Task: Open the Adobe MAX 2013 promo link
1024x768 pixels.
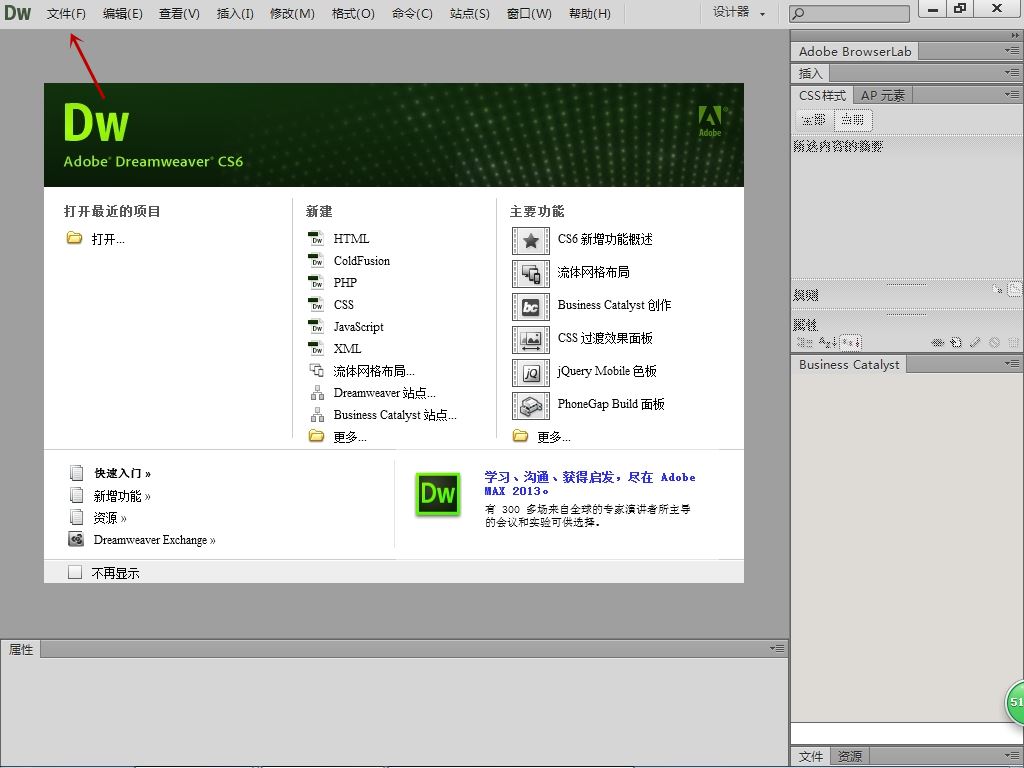Action: pyautogui.click(x=590, y=484)
